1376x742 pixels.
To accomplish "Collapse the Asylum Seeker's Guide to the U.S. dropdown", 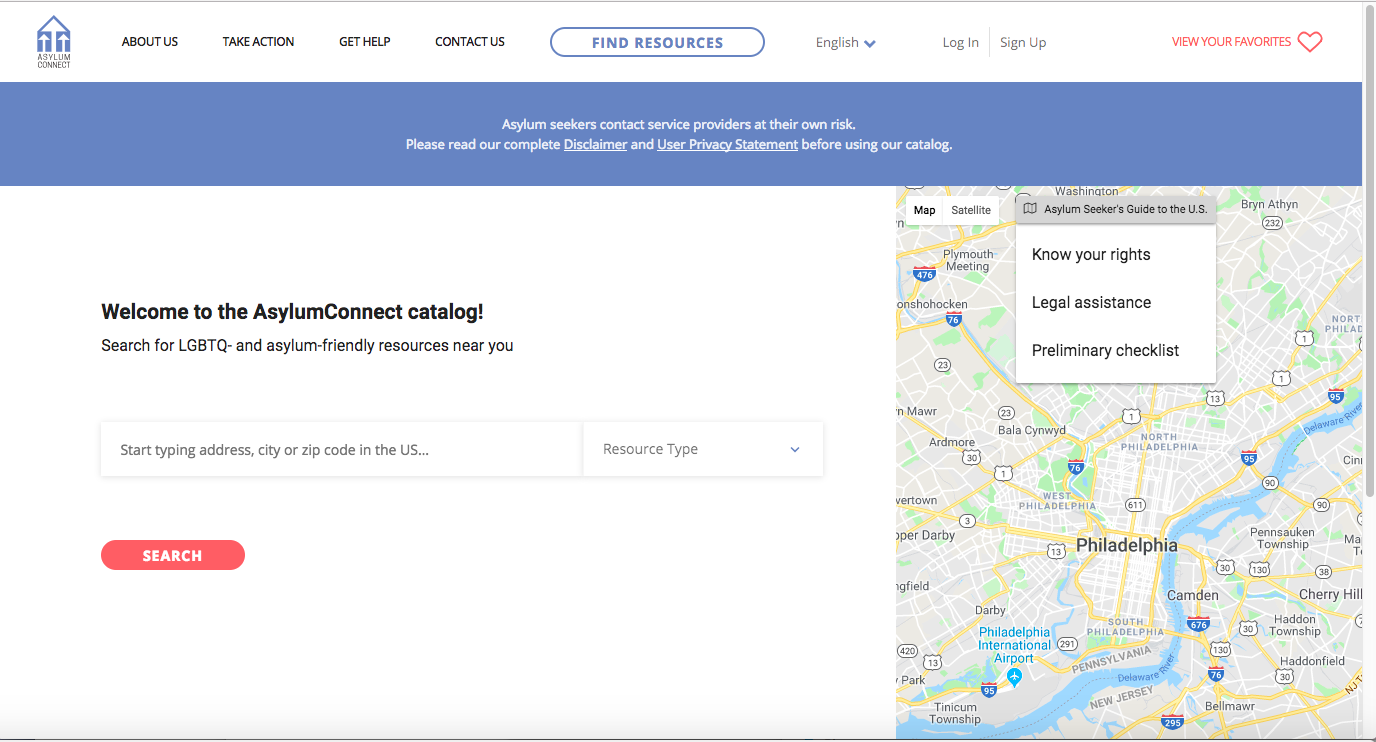I will tap(1116, 209).
